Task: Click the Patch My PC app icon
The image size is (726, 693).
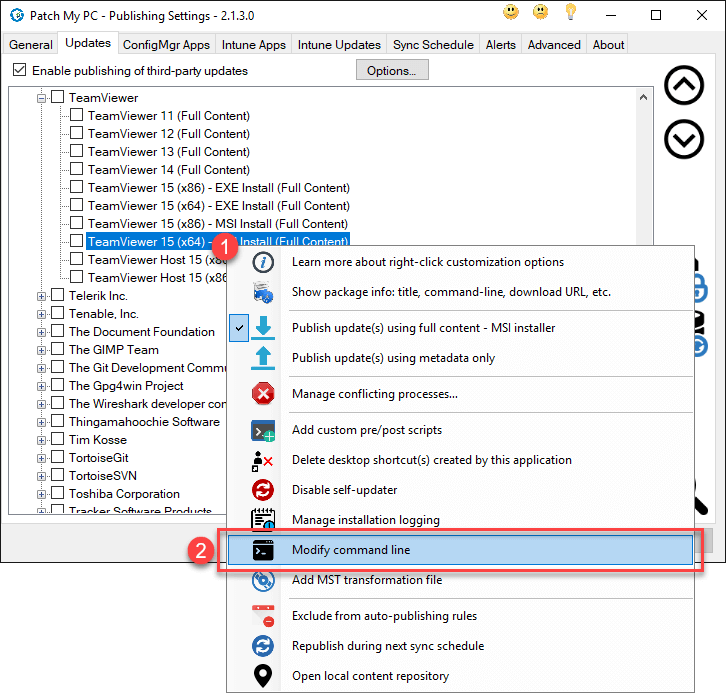Action: click(x=17, y=15)
